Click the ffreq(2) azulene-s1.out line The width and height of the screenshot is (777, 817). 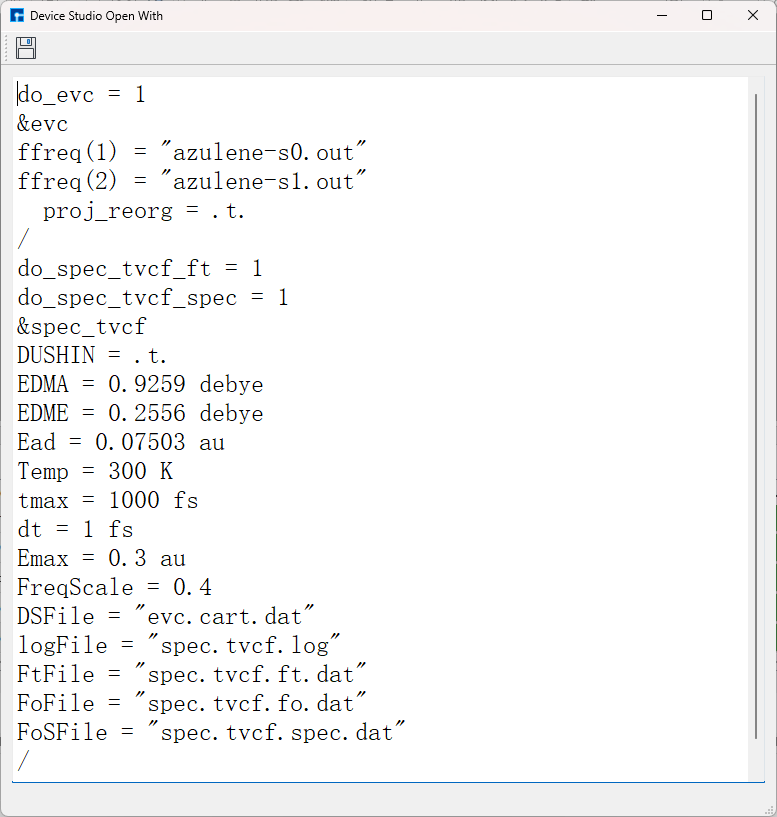point(192,182)
